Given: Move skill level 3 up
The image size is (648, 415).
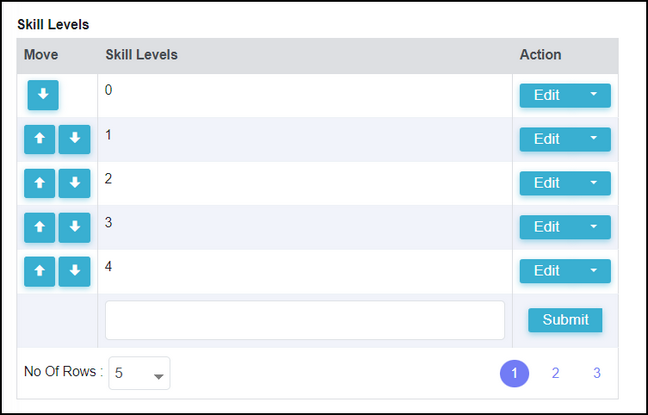Looking at the screenshot, I should click(x=40, y=227).
